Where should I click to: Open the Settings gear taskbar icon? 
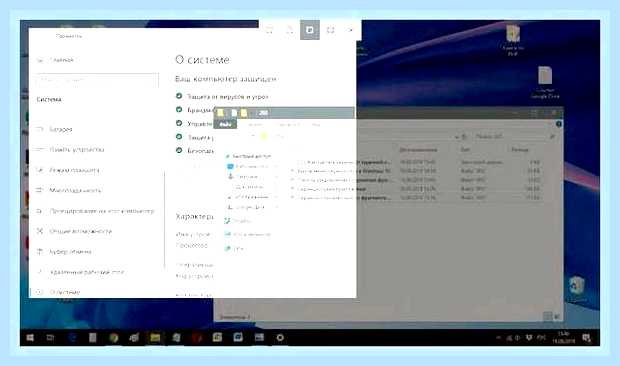pos(280,338)
